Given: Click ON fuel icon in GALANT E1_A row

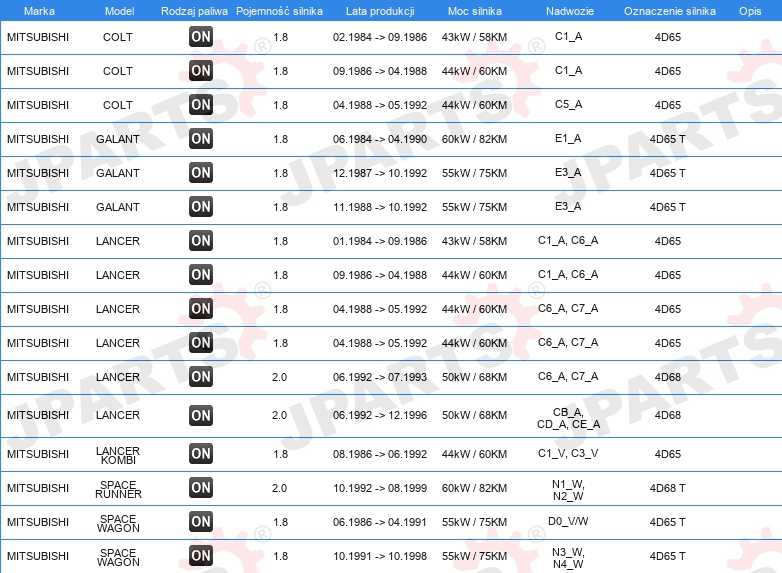Looking at the screenshot, I should pos(201,138).
